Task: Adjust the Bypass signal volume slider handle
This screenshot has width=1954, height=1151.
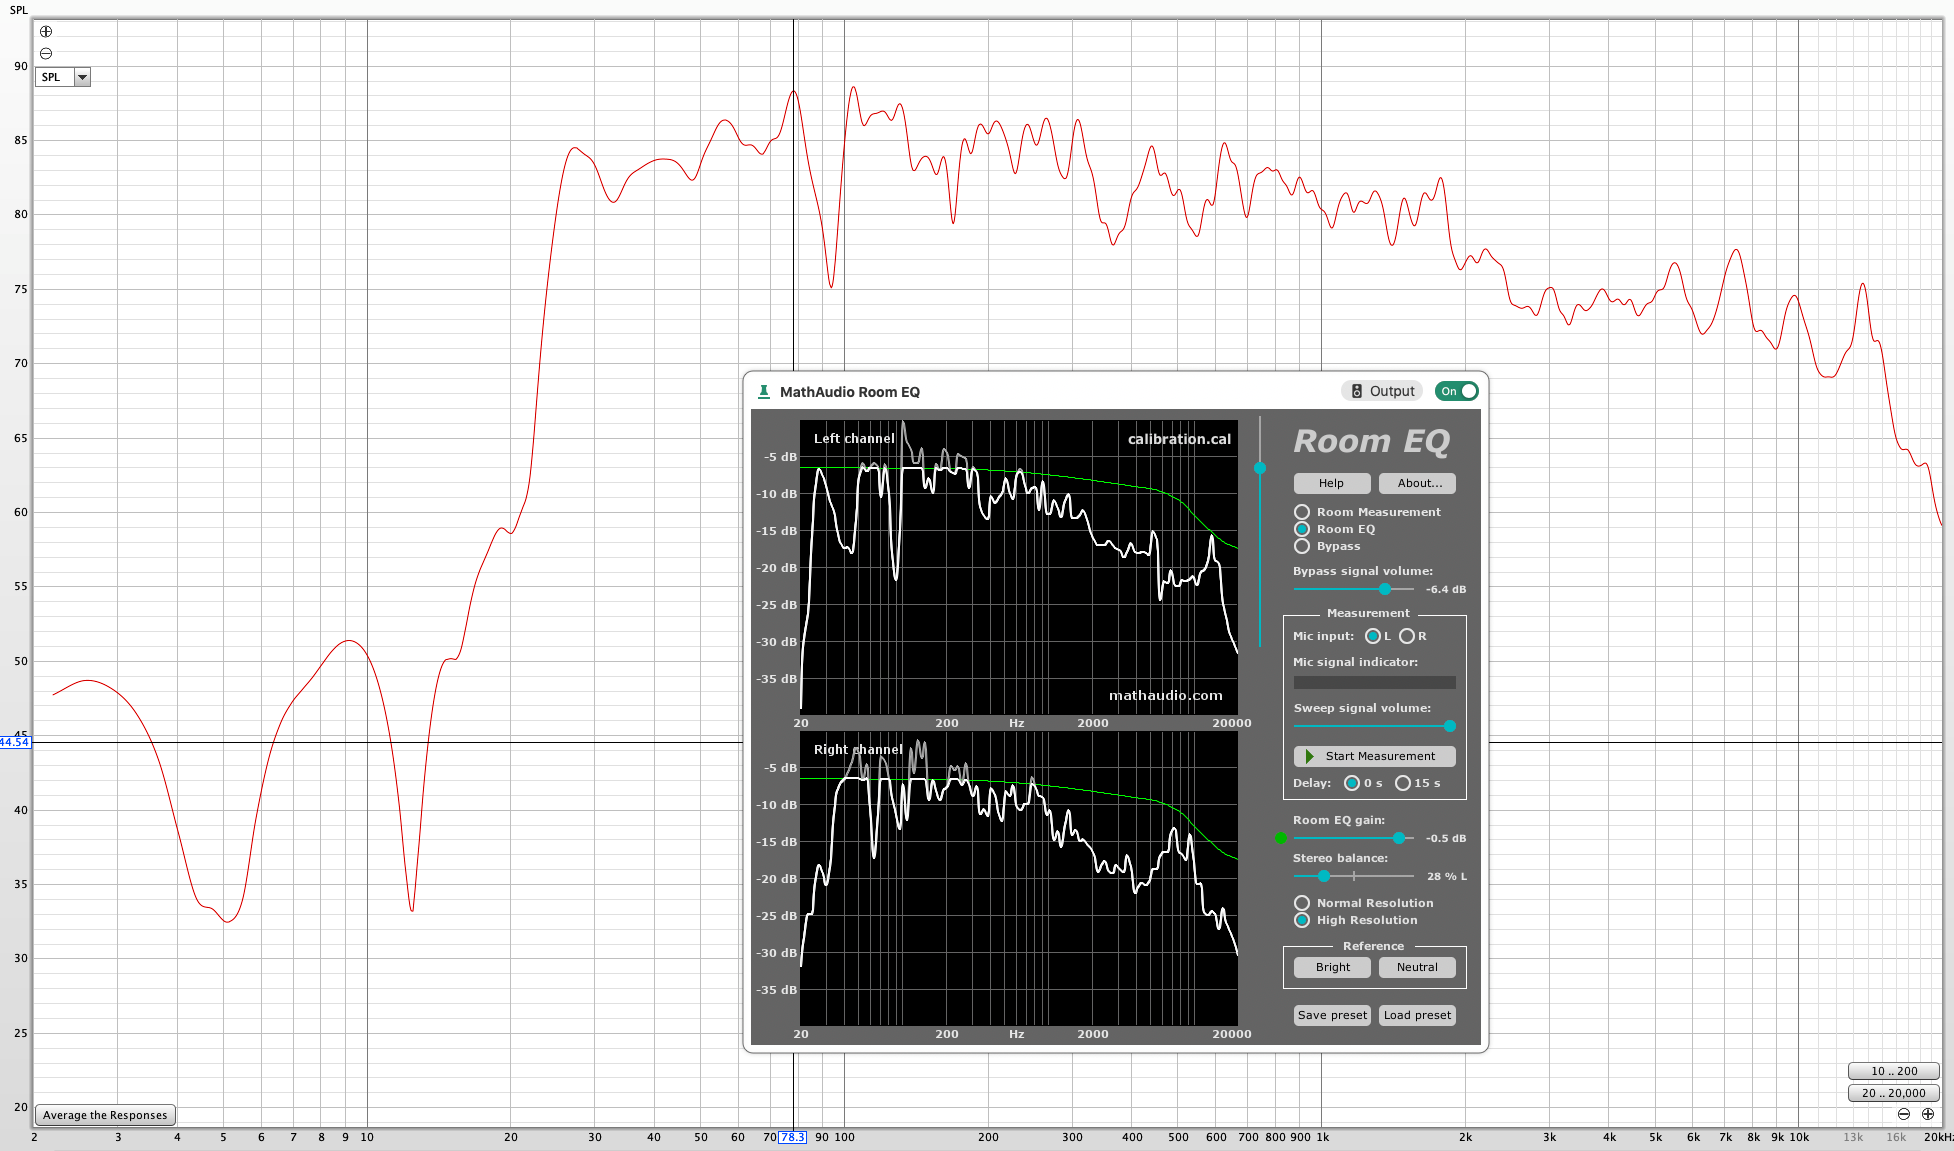Action: point(1385,589)
